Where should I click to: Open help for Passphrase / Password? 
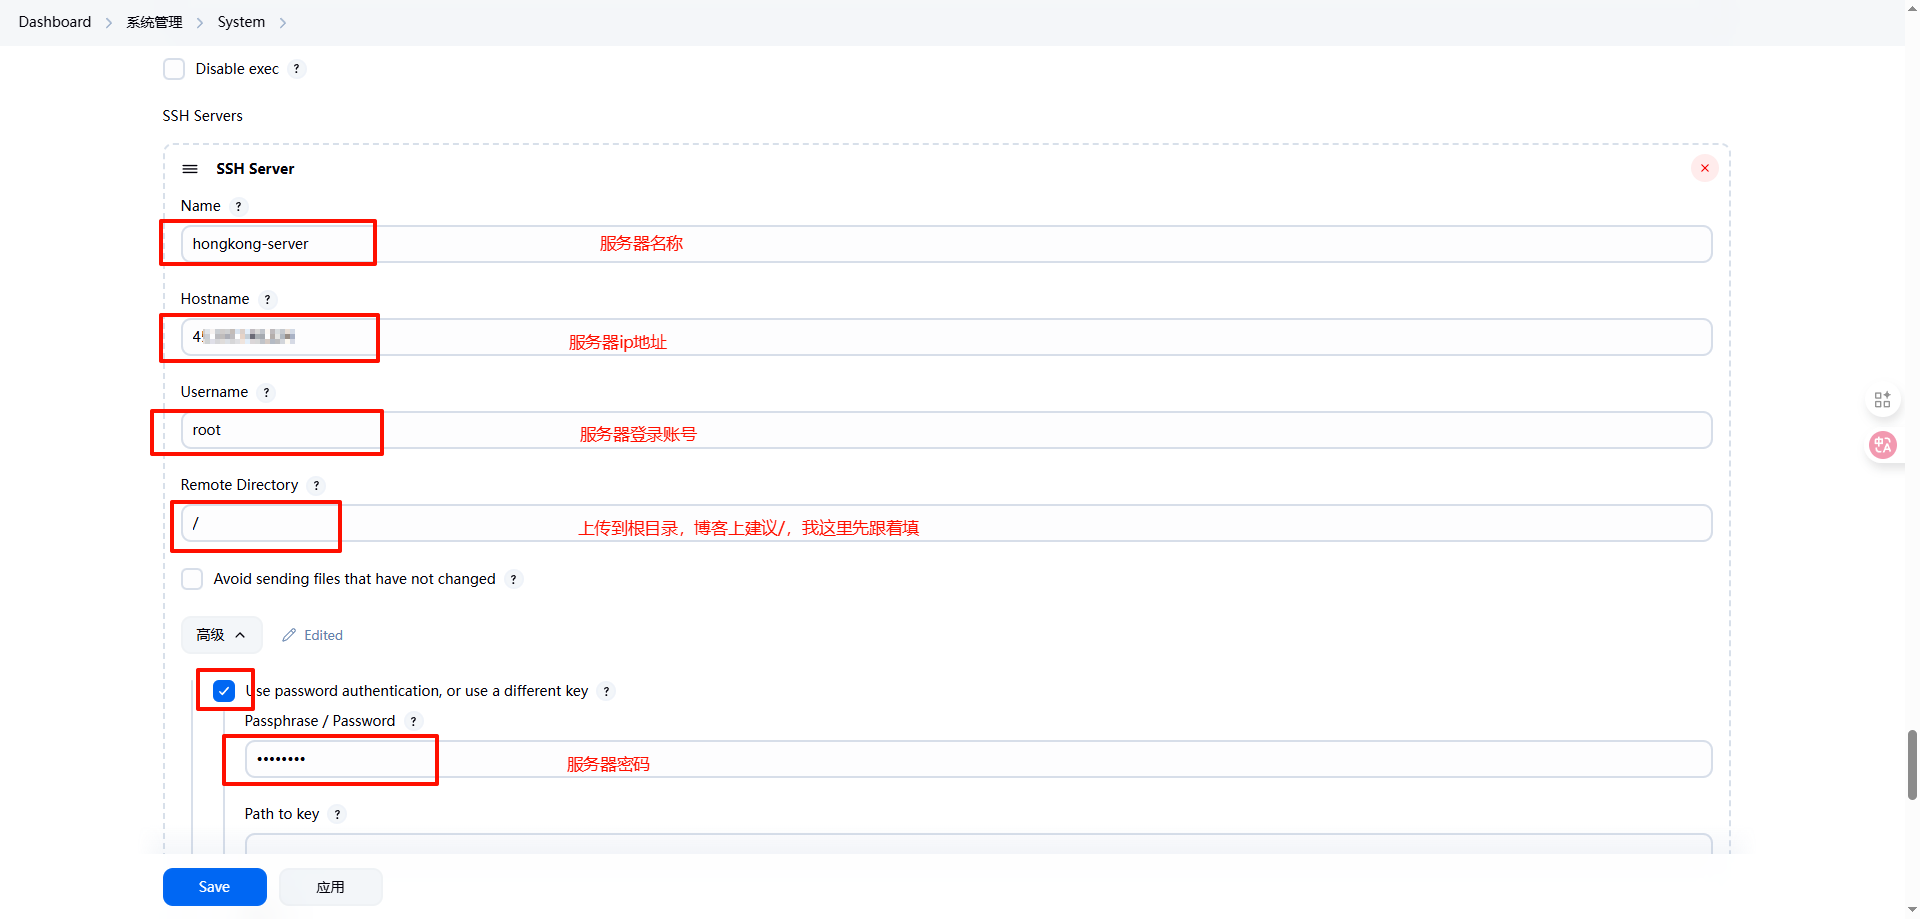click(413, 721)
